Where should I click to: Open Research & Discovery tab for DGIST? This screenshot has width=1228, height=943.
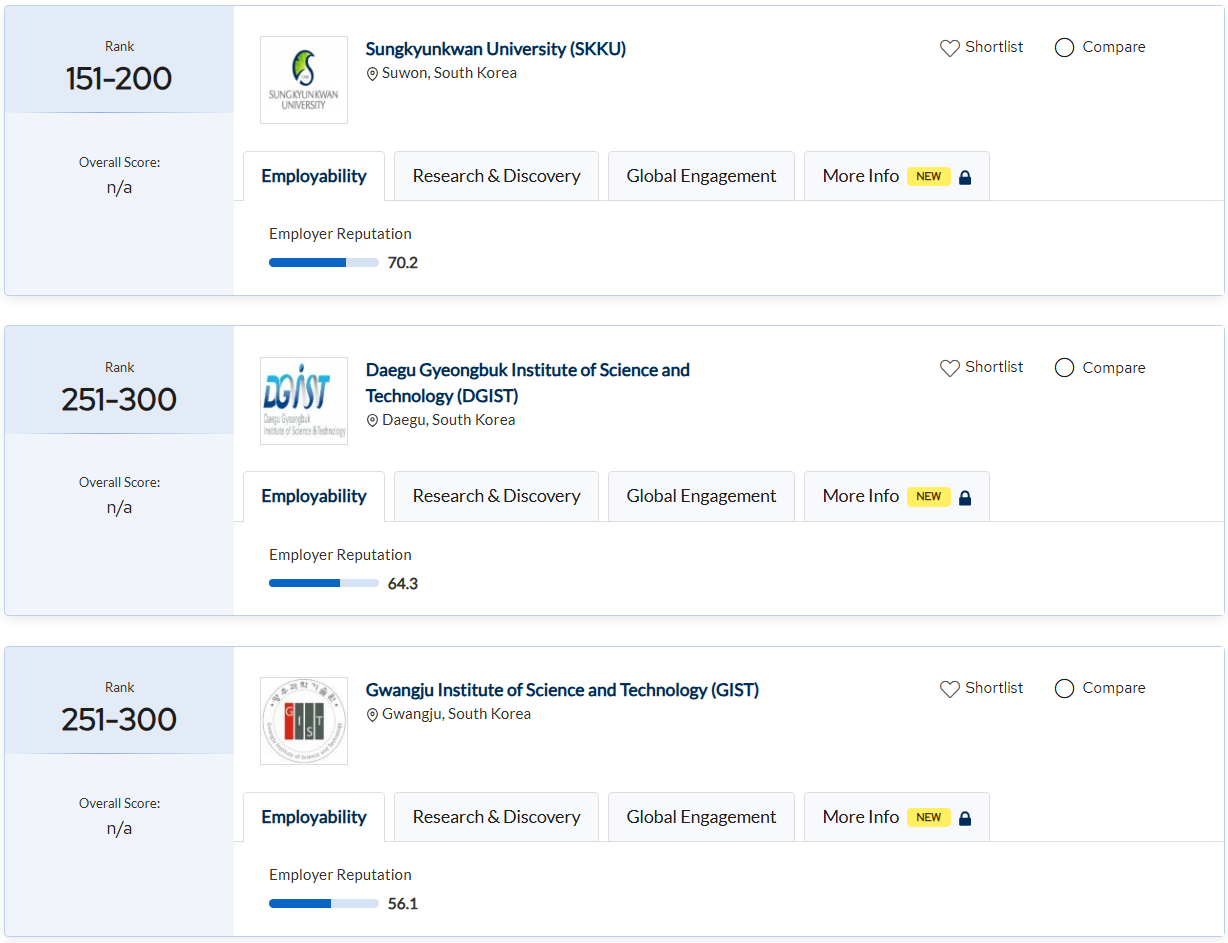pos(496,496)
